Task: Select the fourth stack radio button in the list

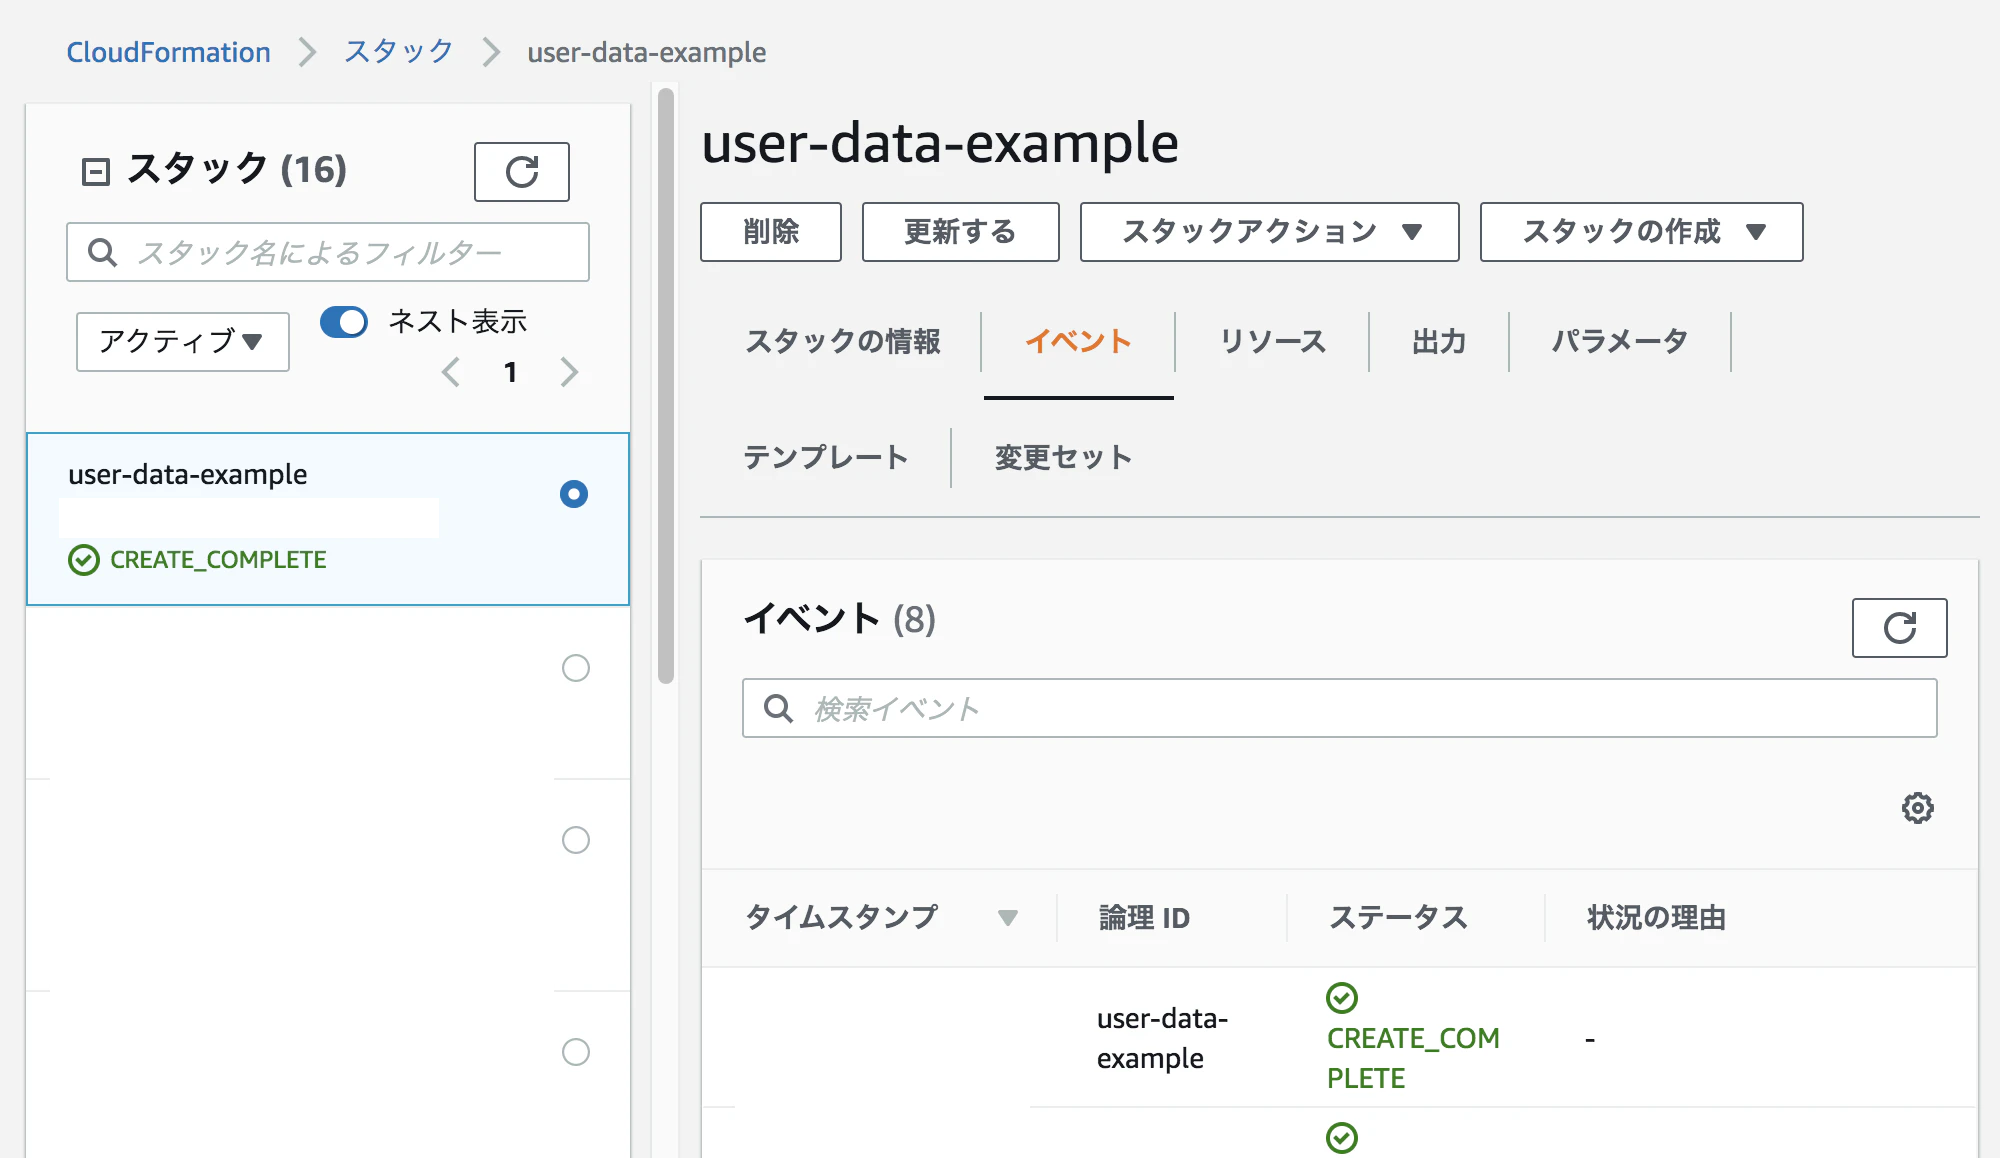Action: [x=576, y=1052]
